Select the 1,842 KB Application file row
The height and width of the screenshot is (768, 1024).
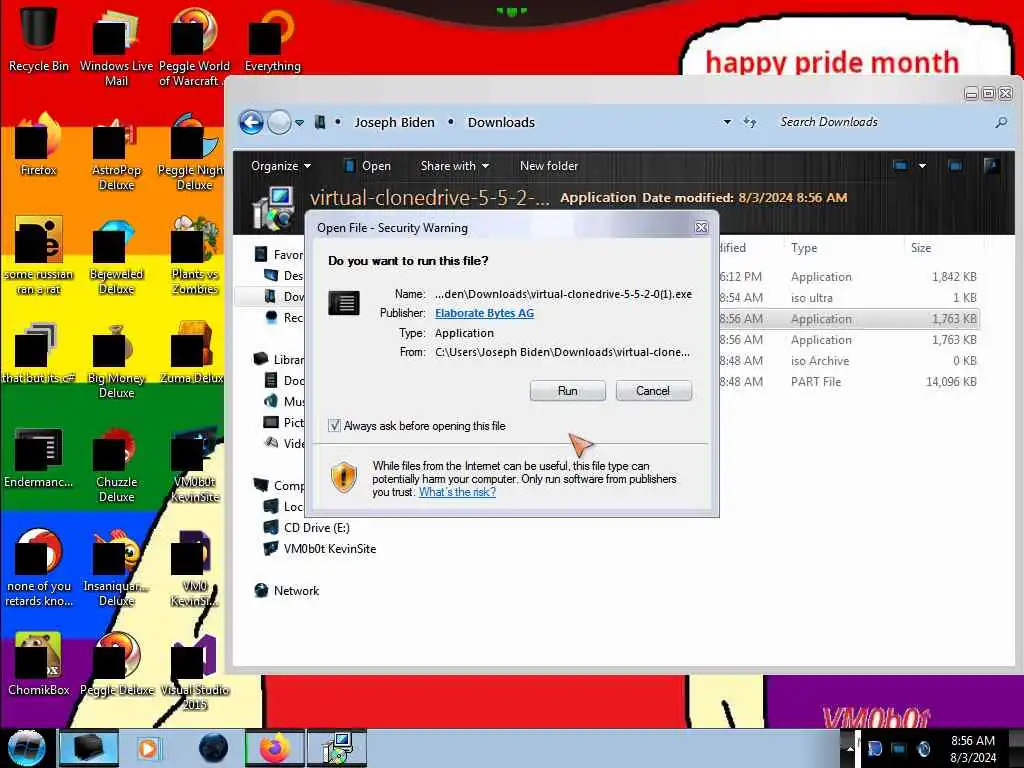tap(848, 277)
